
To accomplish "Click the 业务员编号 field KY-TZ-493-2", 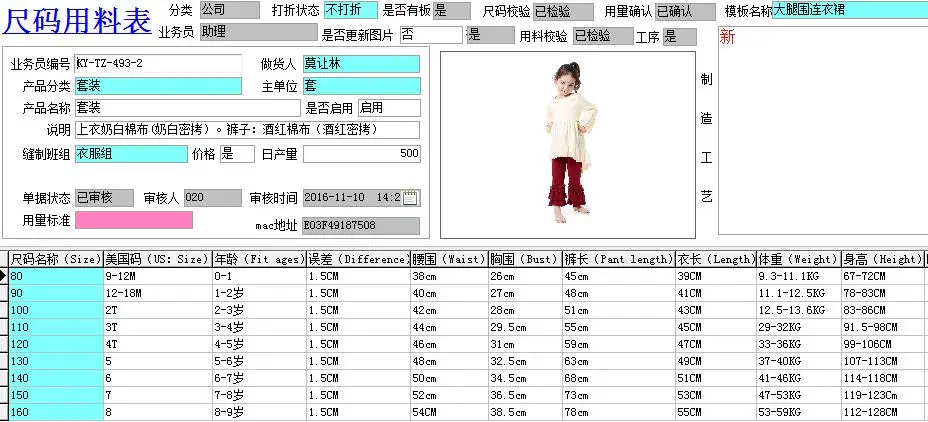I will click(x=158, y=64).
